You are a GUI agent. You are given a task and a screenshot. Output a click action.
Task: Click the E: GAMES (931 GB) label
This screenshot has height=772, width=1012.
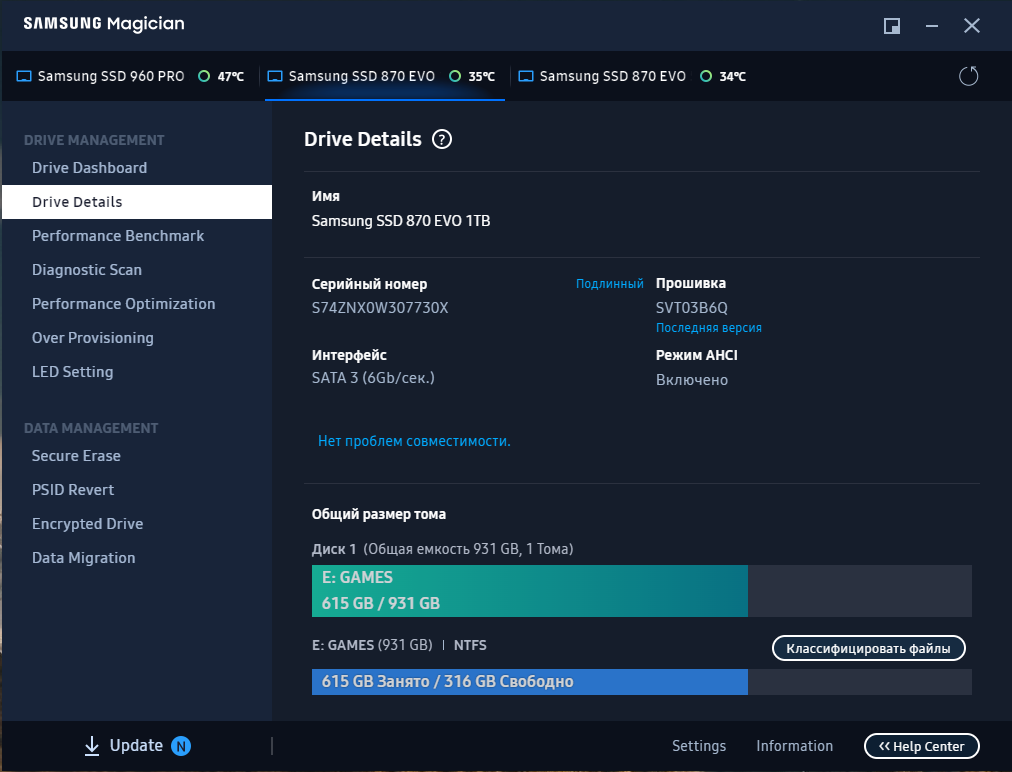point(372,645)
